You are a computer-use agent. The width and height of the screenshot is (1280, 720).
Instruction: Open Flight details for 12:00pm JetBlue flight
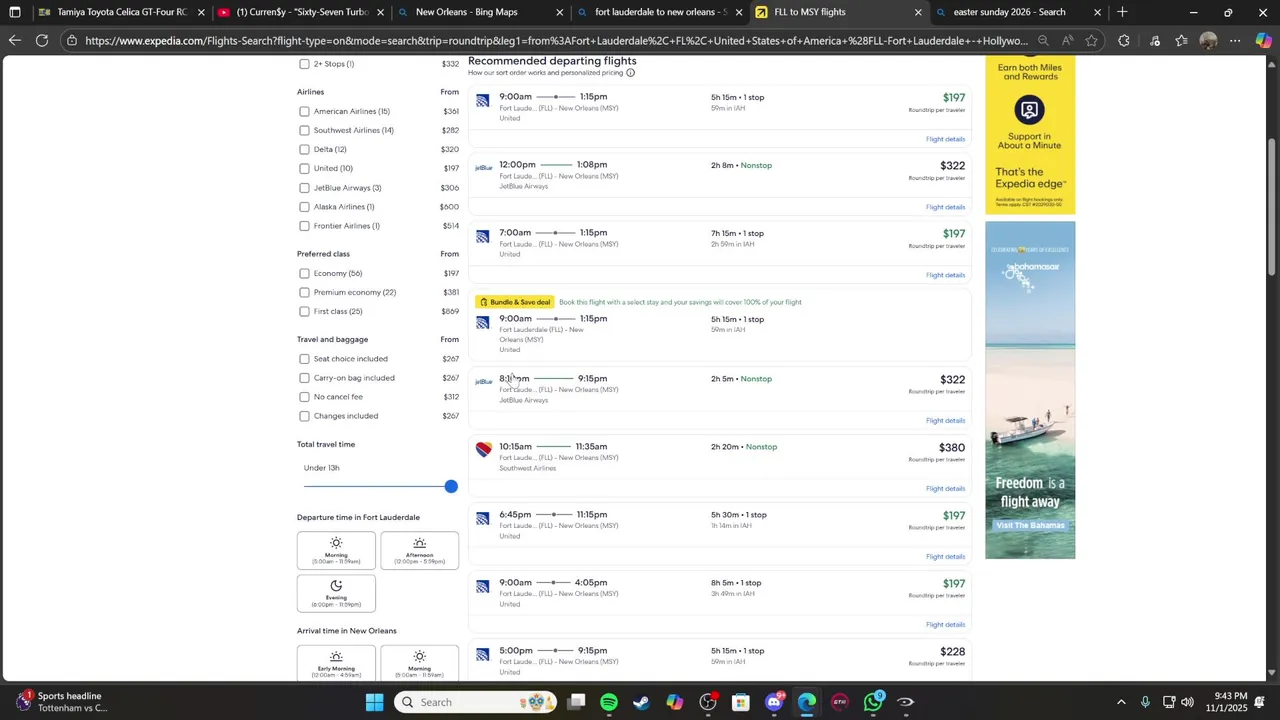click(945, 207)
